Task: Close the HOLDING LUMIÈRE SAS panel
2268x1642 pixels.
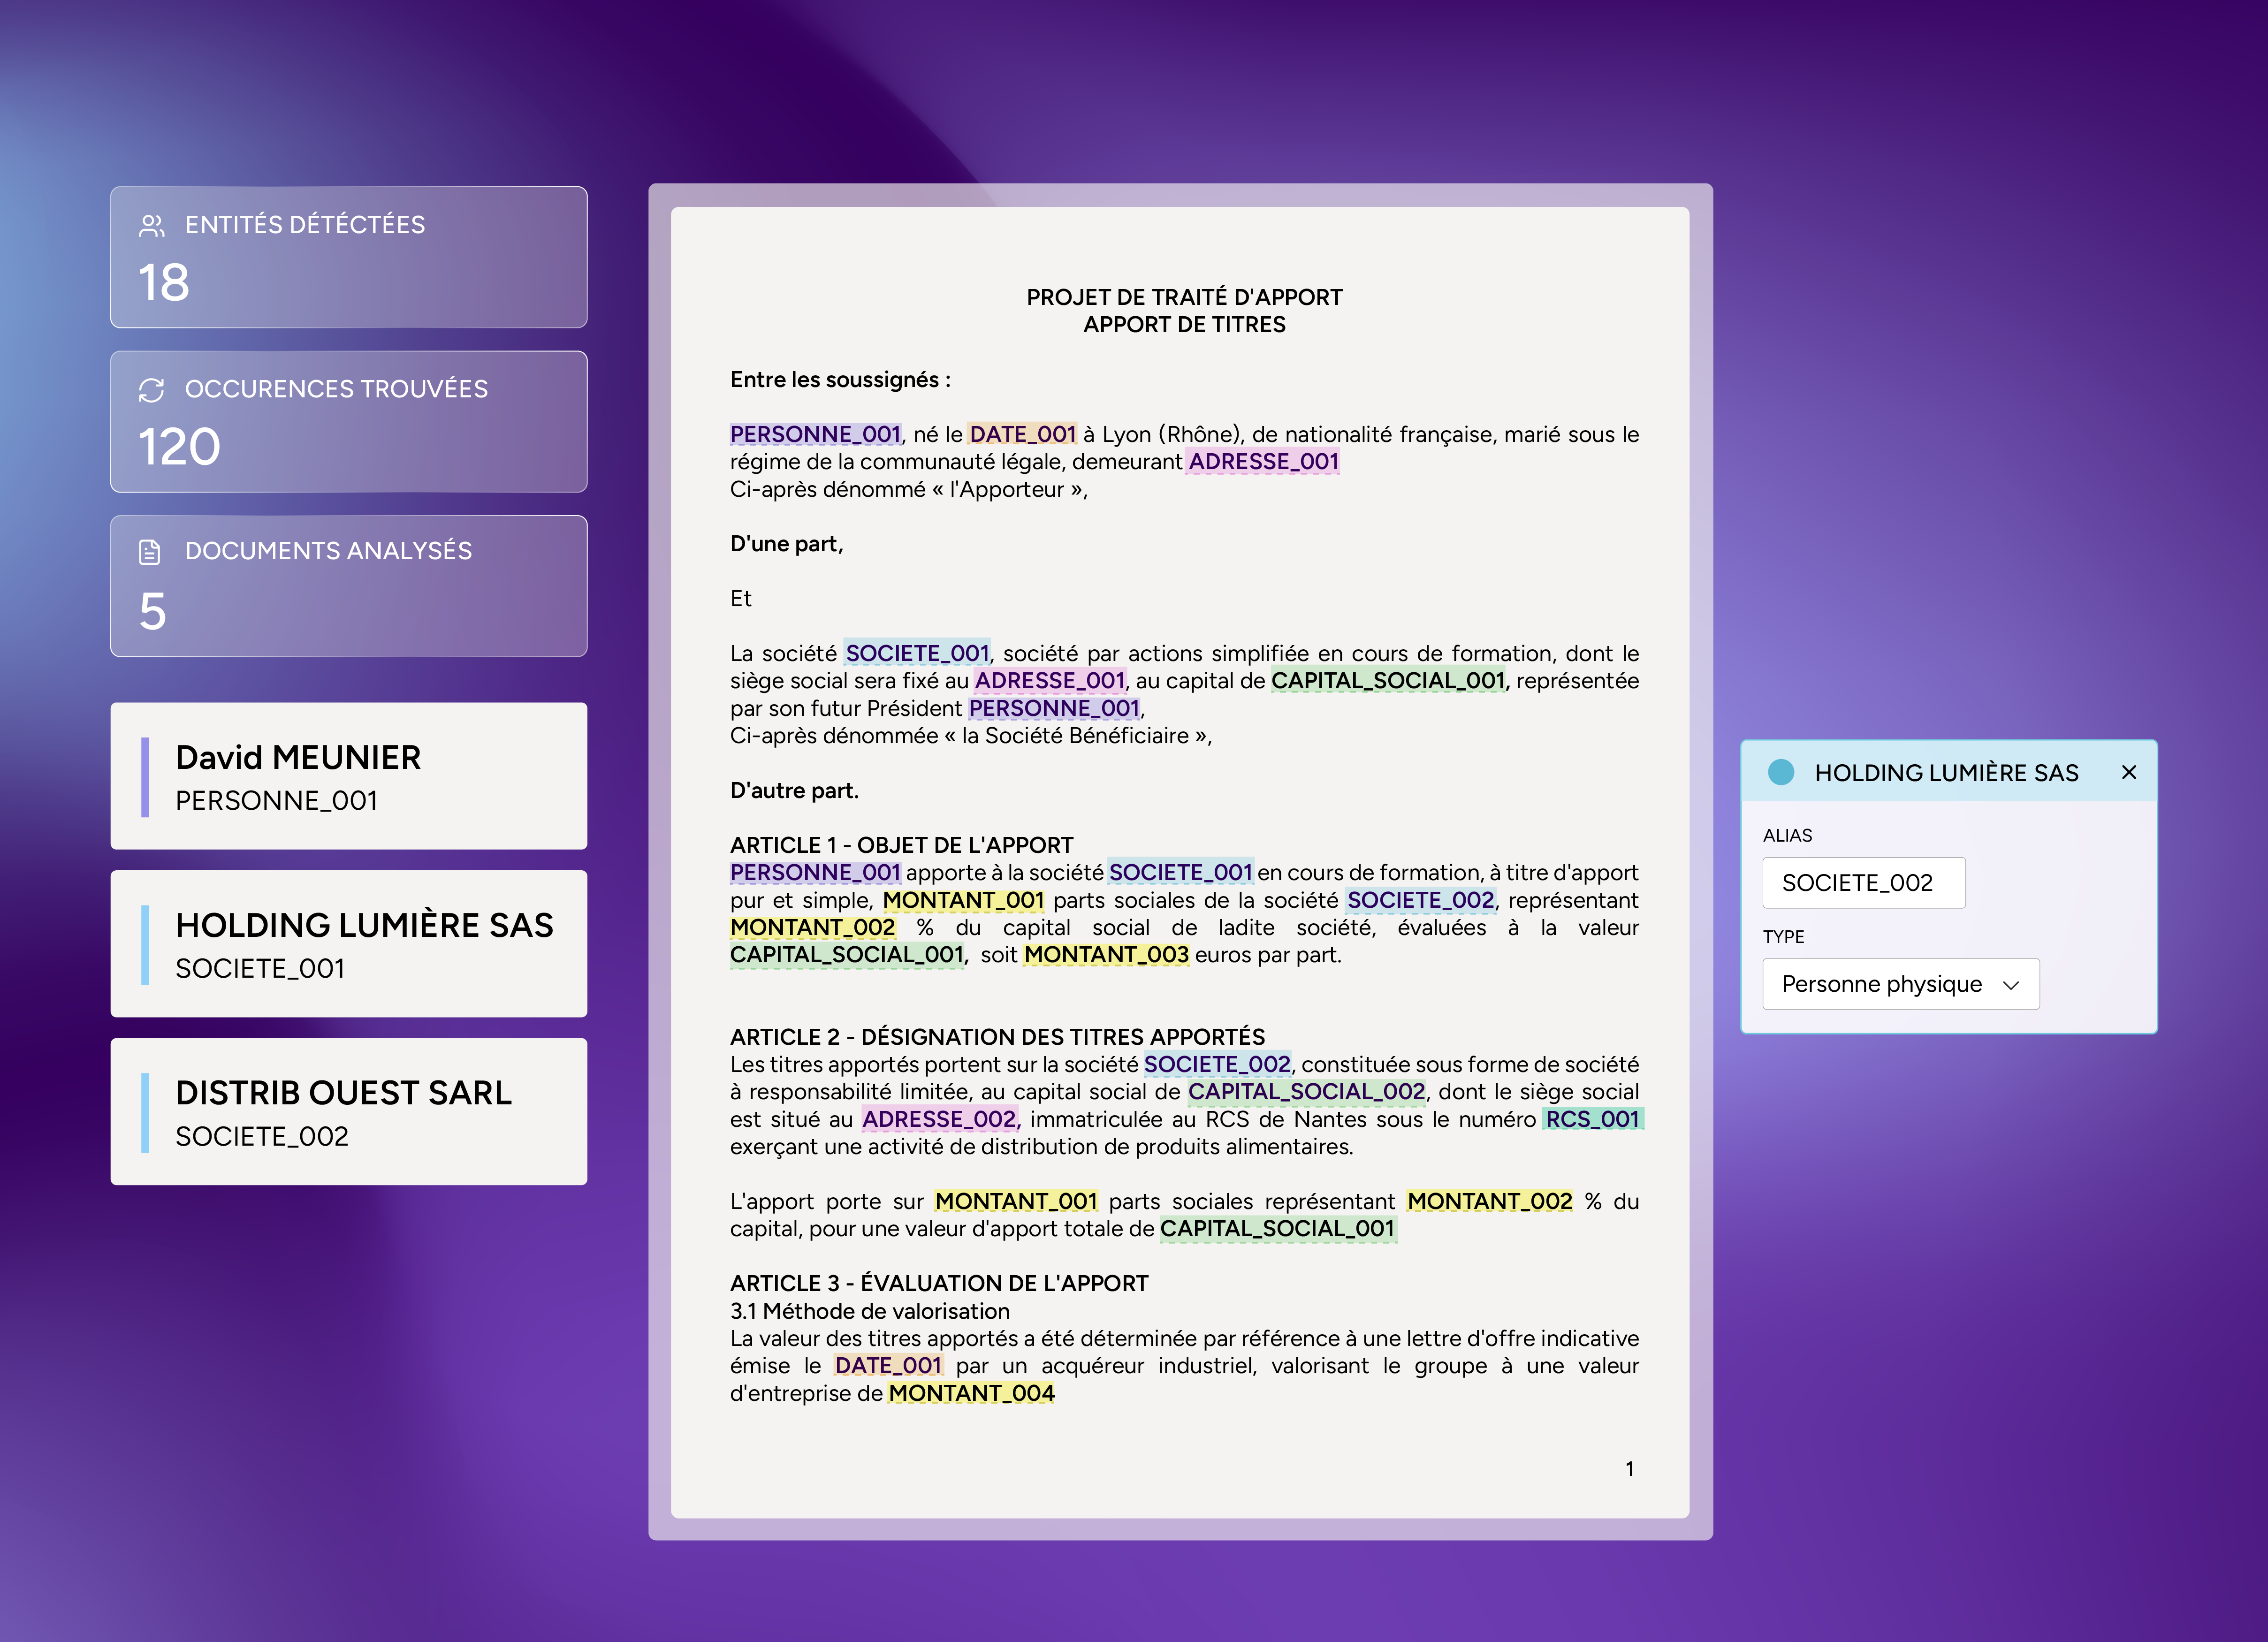Action: 2129,772
